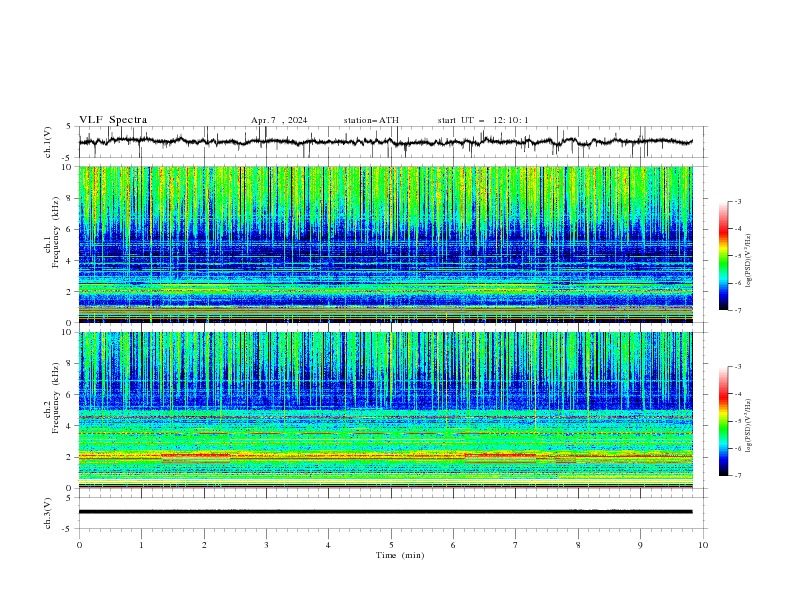Click the "6" kHz tick of ch.2 spectrogram
Screen dimensions: 792x612
[69, 395]
